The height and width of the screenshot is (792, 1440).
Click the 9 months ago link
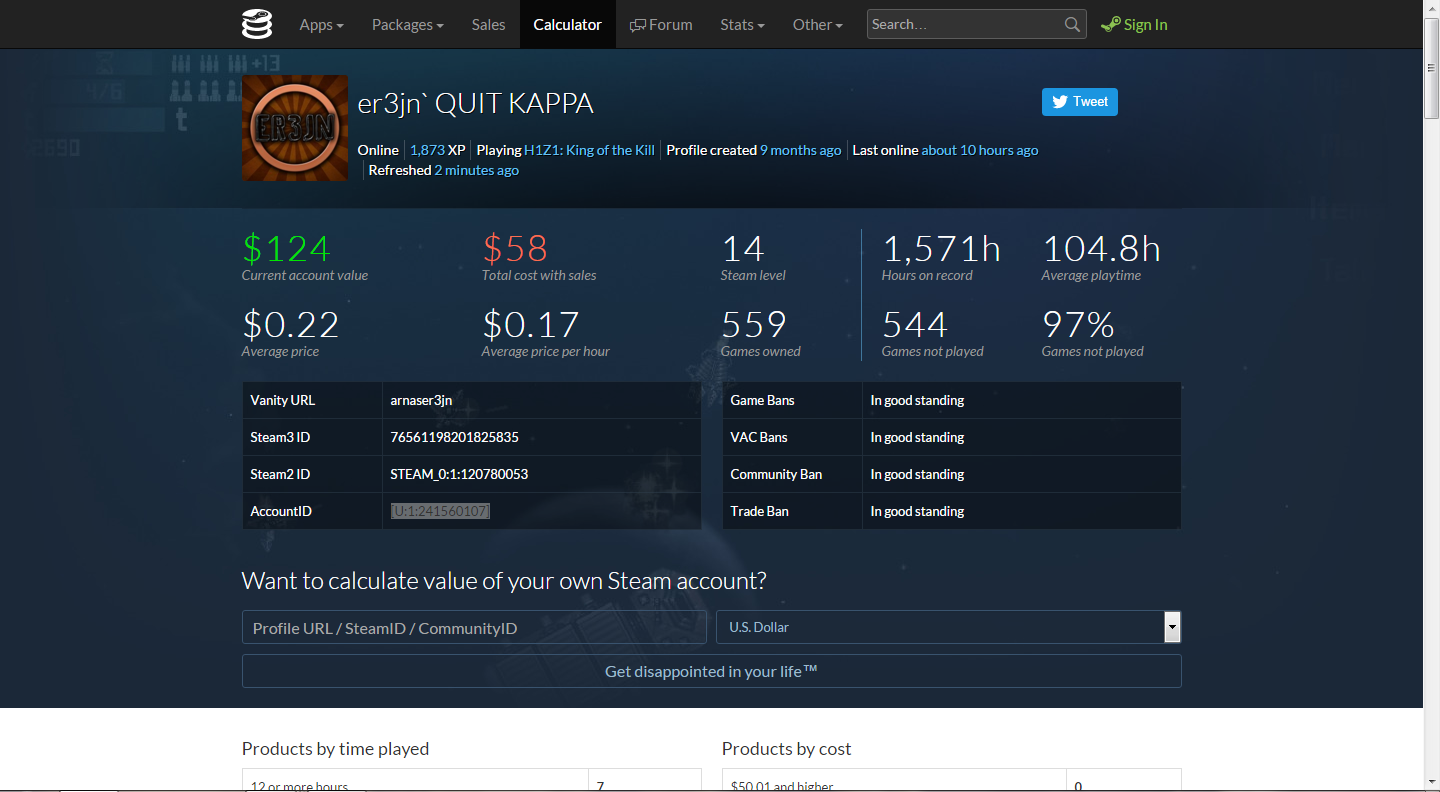801,150
